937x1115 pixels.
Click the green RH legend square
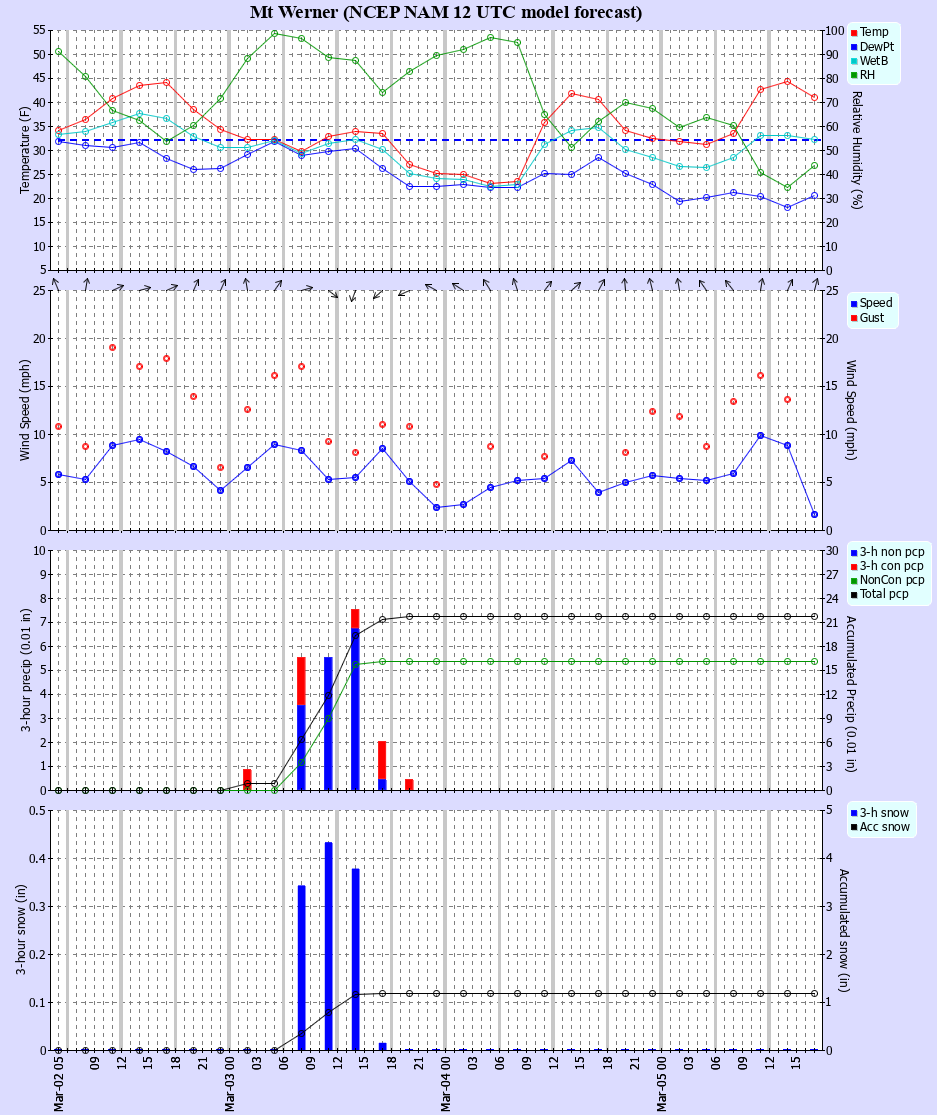pyautogui.click(x=854, y=74)
